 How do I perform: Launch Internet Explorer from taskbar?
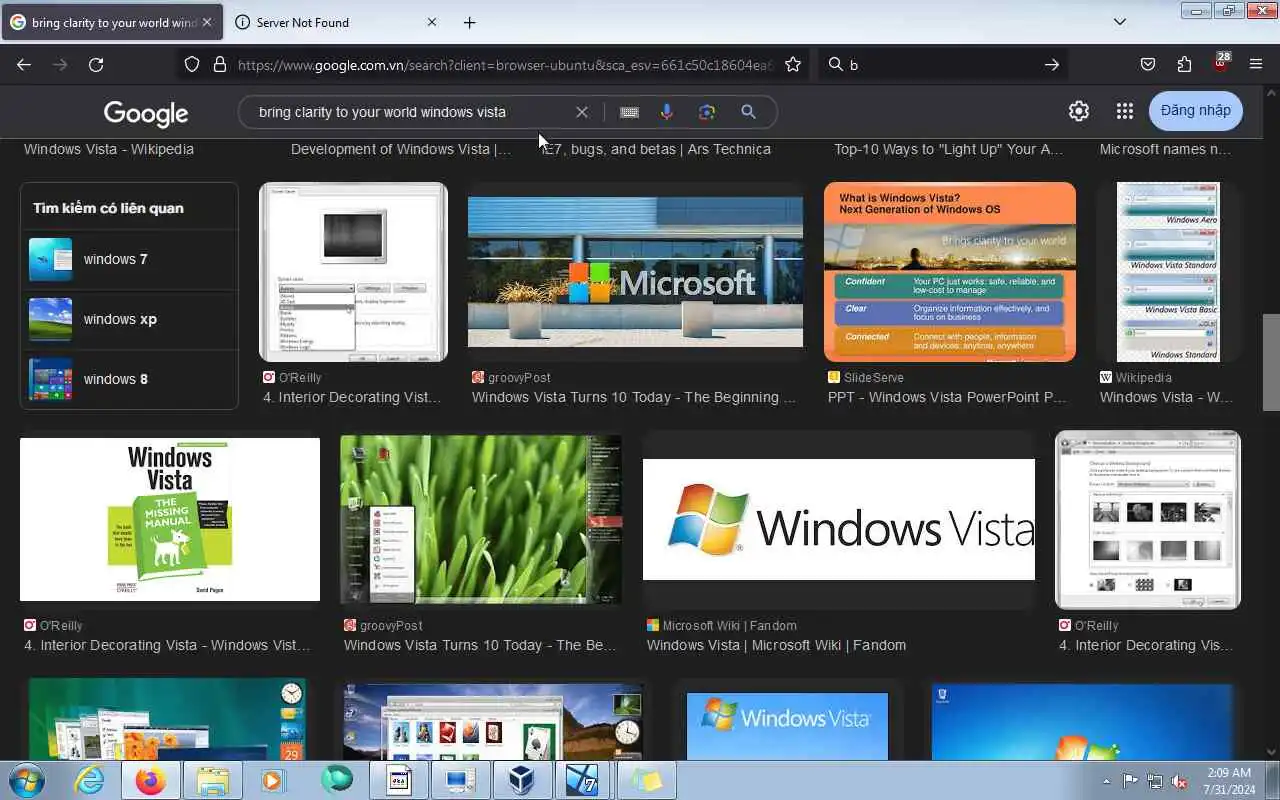(x=89, y=780)
